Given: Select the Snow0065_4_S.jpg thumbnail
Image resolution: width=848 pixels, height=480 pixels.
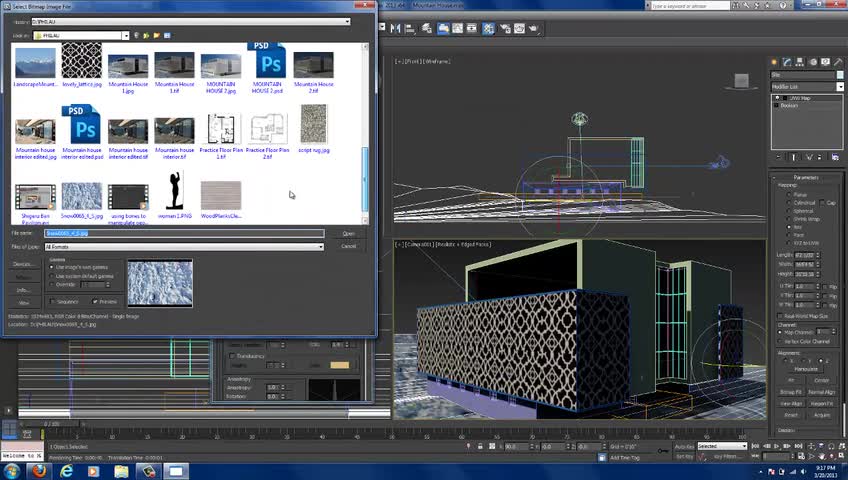Looking at the screenshot, I should (81, 196).
